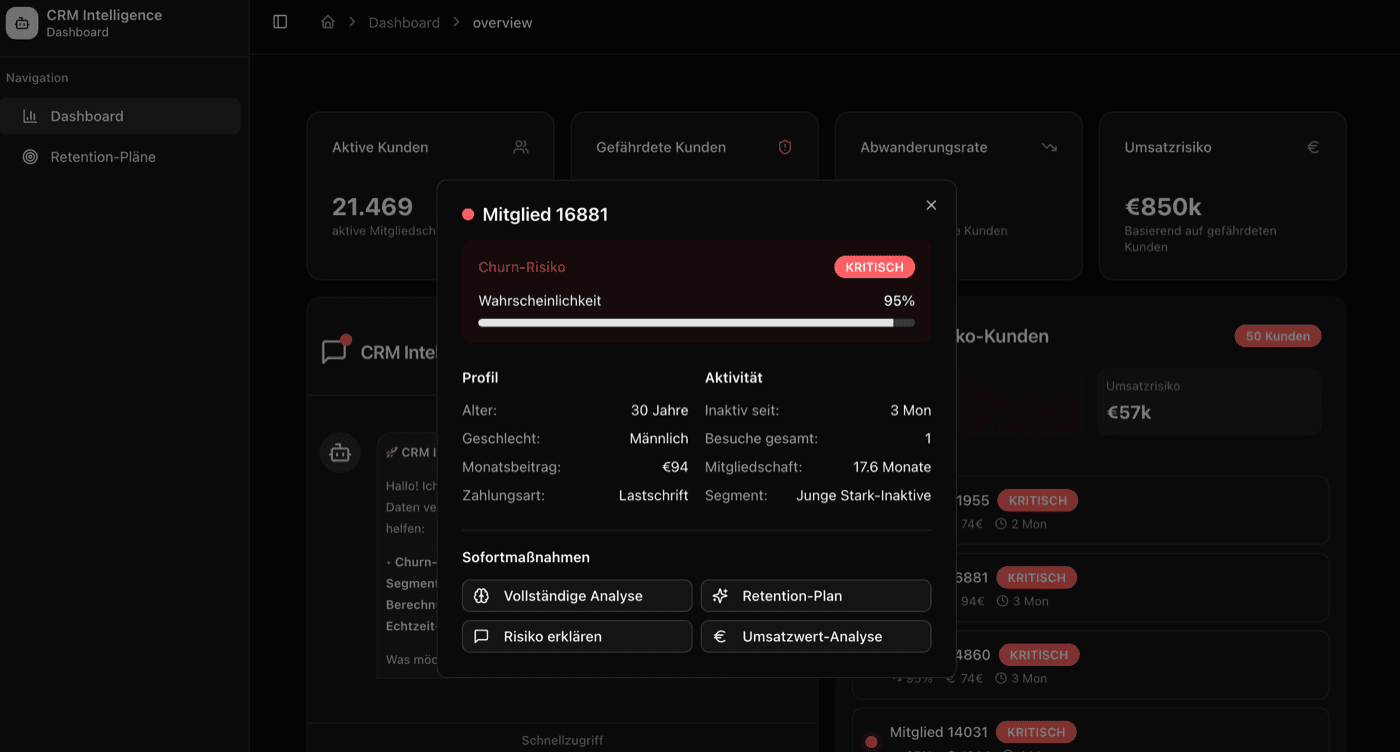Image resolution: width=1400 pixels, height=752 pixels.
Task: Click the CRM chat message icon
Action: 334,352
